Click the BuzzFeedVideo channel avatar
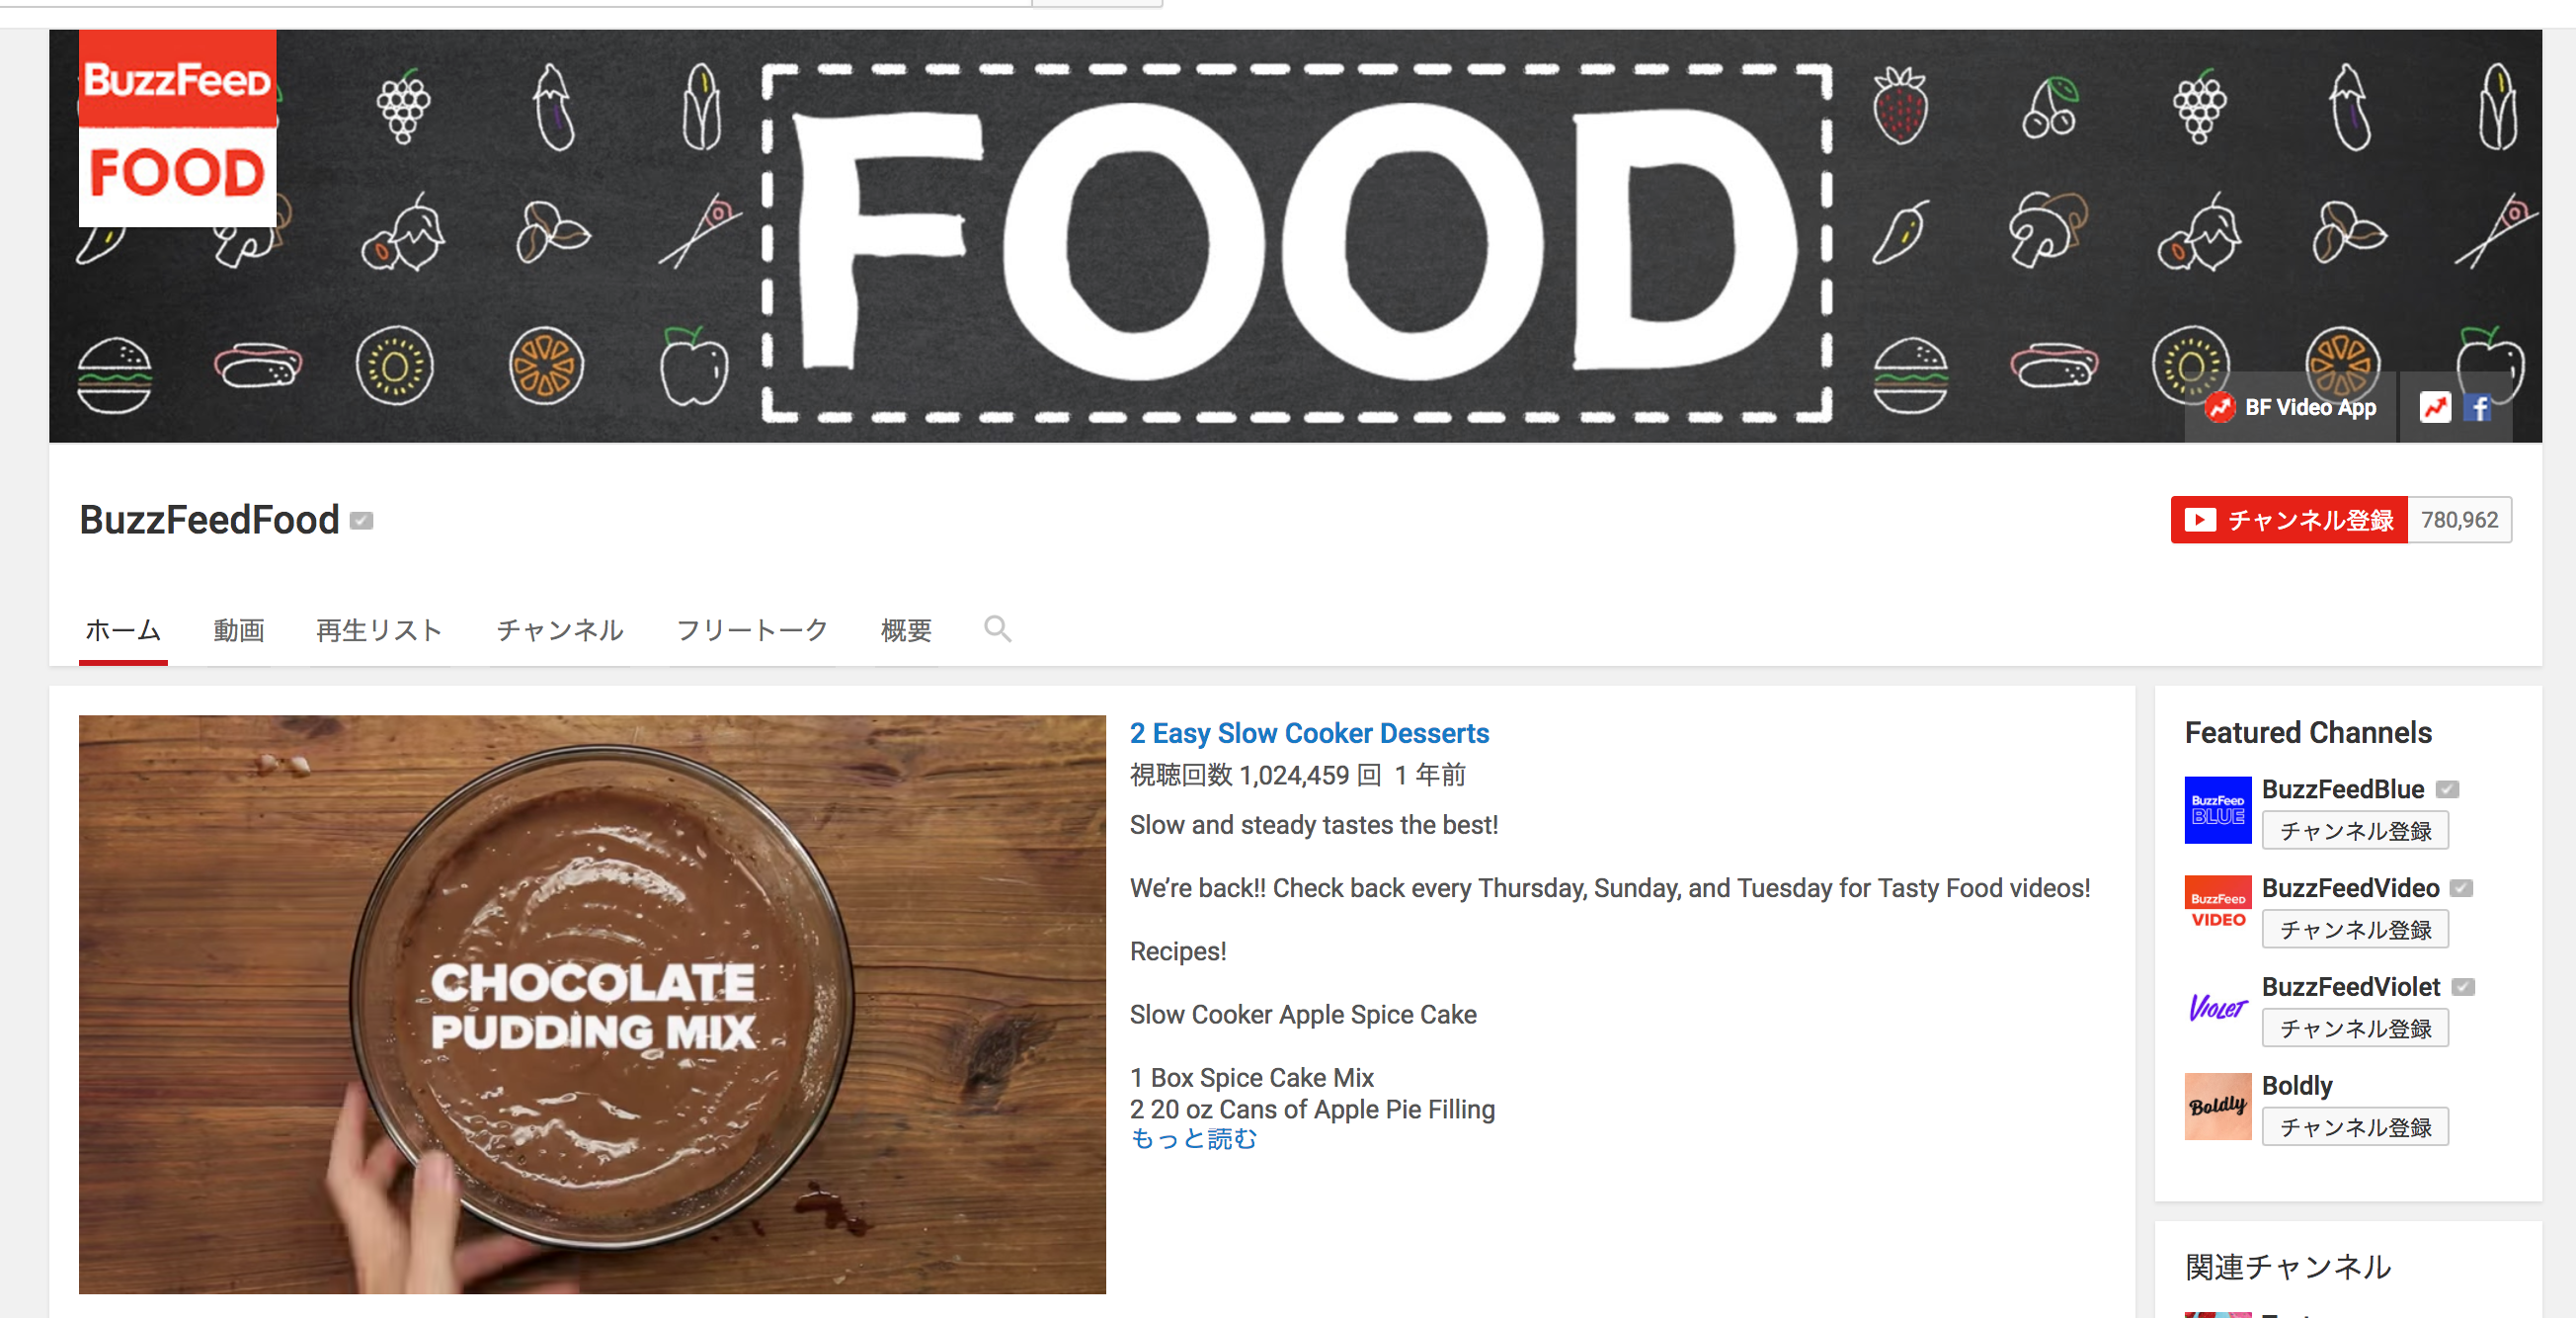Screen dimensions: 2576x1318 2218,909
